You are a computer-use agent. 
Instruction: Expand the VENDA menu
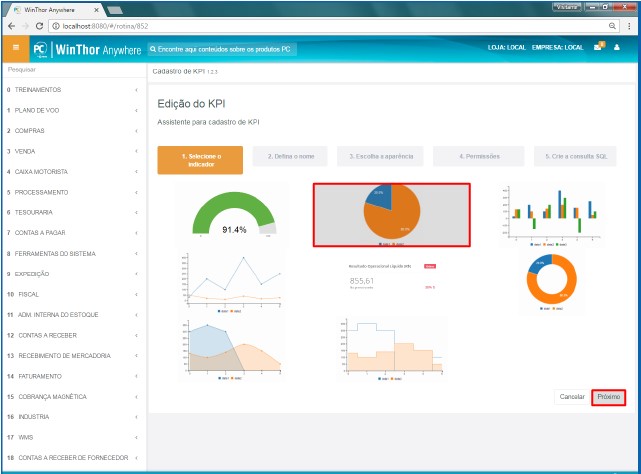(x=74, y=151)
